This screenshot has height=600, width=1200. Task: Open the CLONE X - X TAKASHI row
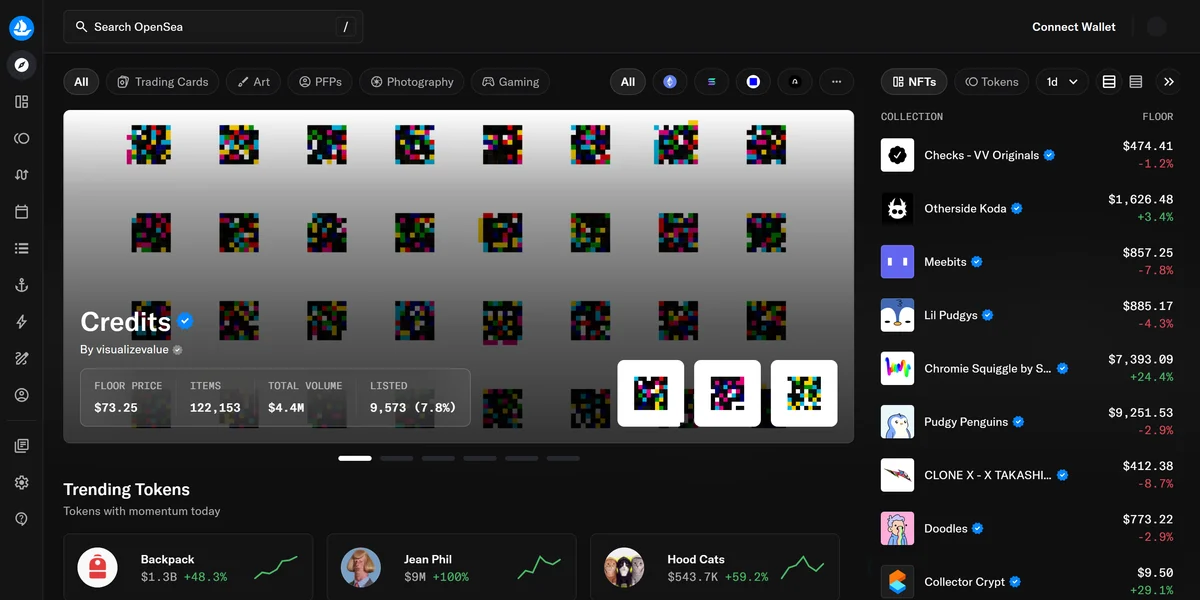coord(1027,475)
